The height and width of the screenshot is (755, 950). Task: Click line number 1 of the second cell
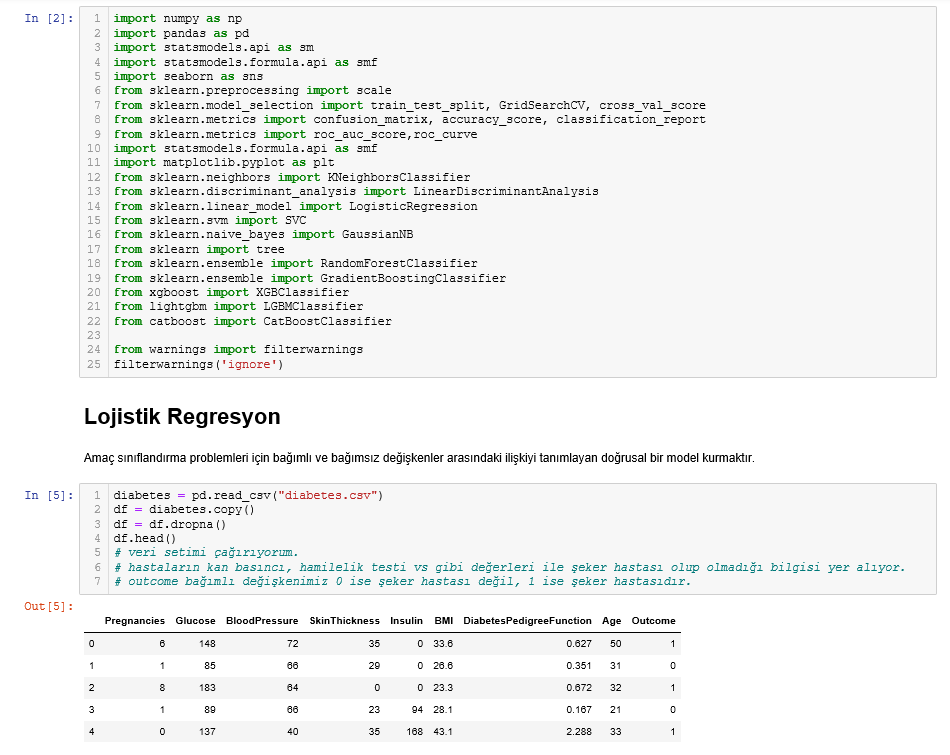[x=98, y=495]
